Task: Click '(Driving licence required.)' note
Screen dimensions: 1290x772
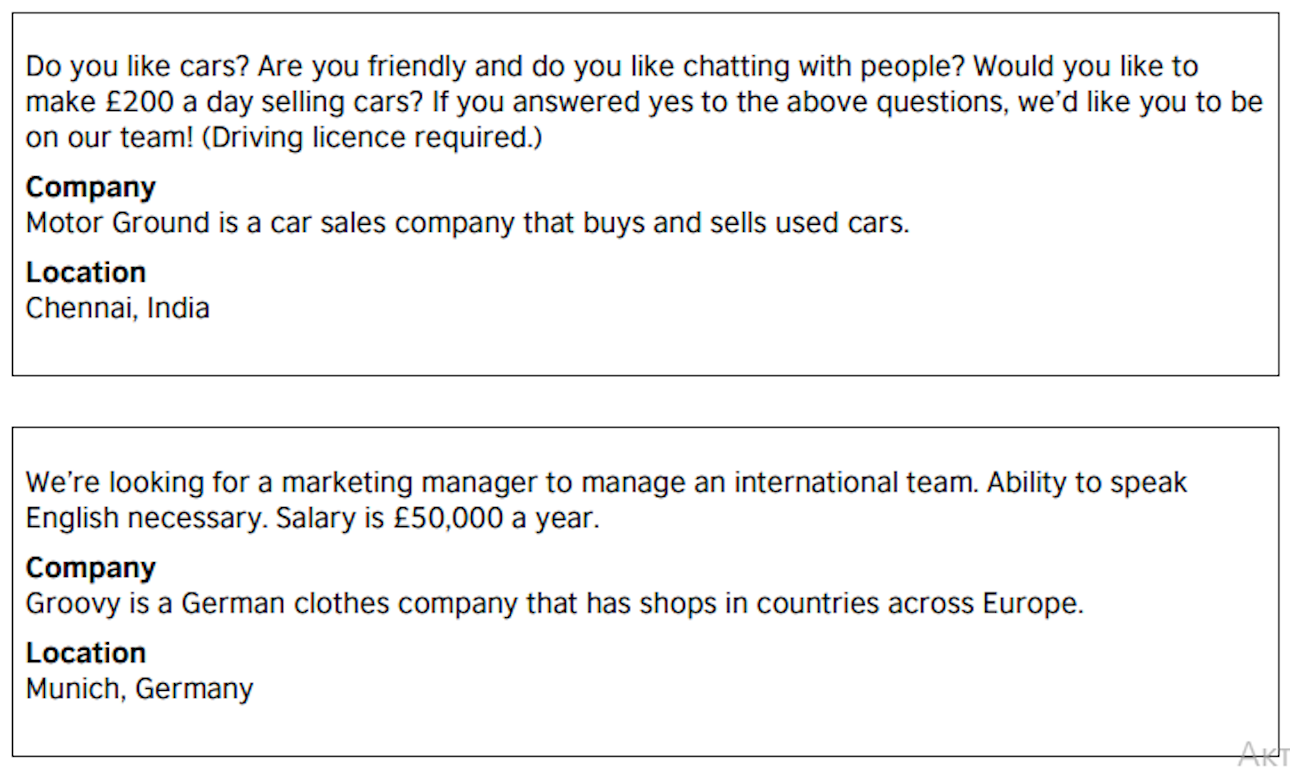Action: click(x=372, y=138)
